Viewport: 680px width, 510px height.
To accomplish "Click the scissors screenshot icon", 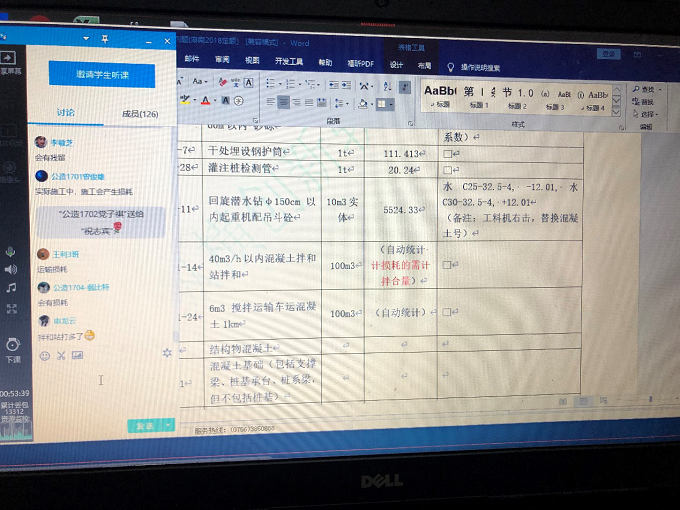I will tap(60, 355).
